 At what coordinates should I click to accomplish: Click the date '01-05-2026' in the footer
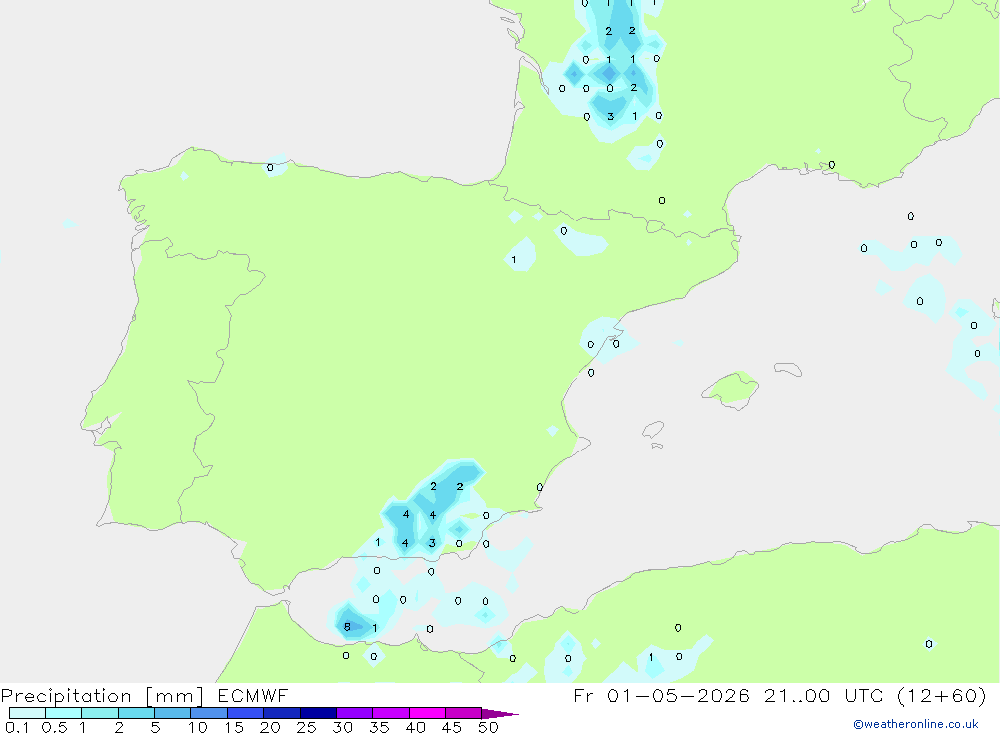(x=679, y=695)
